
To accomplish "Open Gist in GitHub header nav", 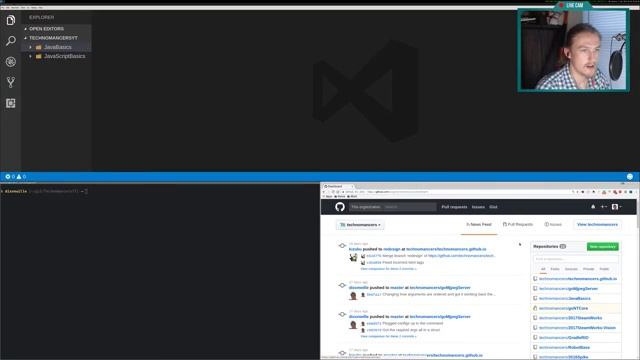I will 493,207.
